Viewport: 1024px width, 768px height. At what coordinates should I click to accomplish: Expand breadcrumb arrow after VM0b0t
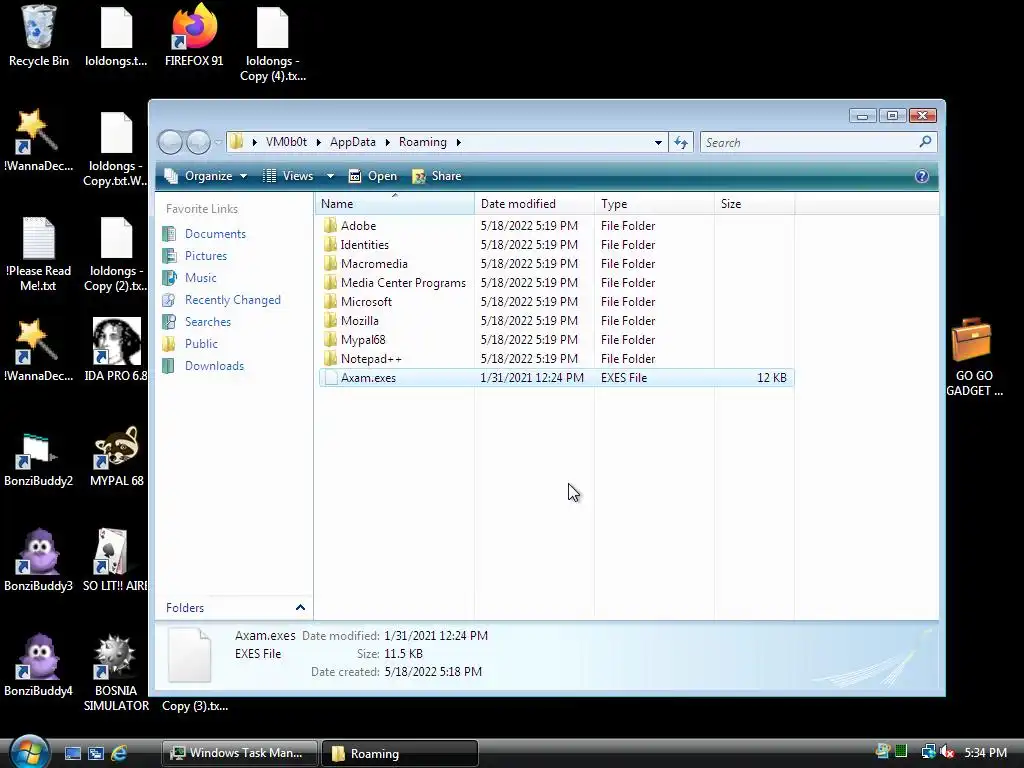319,142
